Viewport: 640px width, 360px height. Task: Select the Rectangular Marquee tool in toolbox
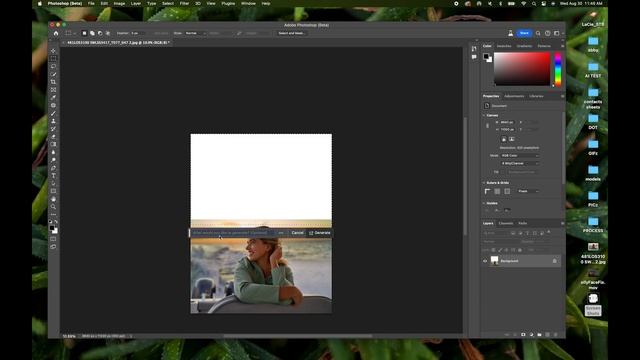click(53, 58)
